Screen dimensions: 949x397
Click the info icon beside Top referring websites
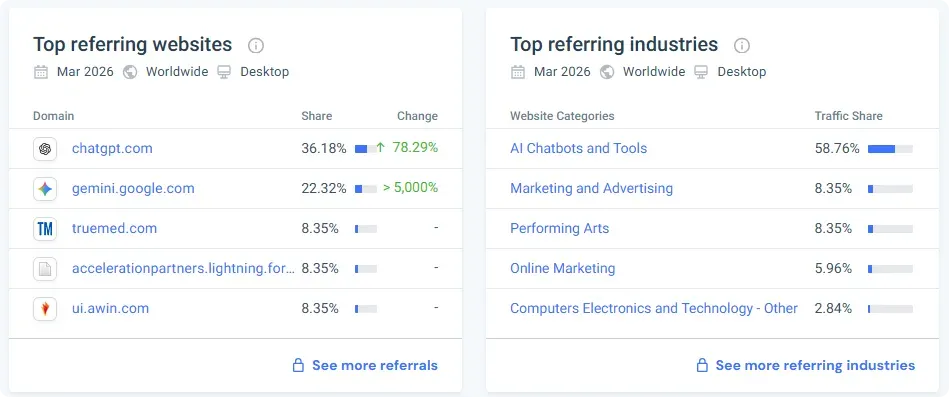256,45
